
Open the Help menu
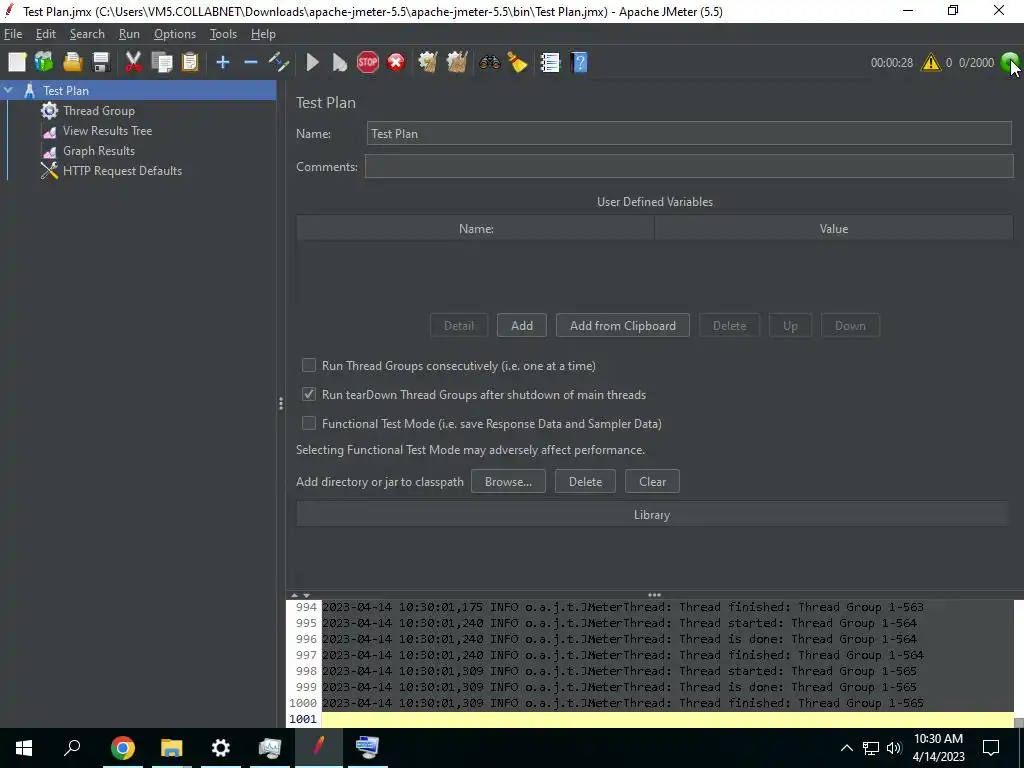pyautogui.click(x=263, y=34)
